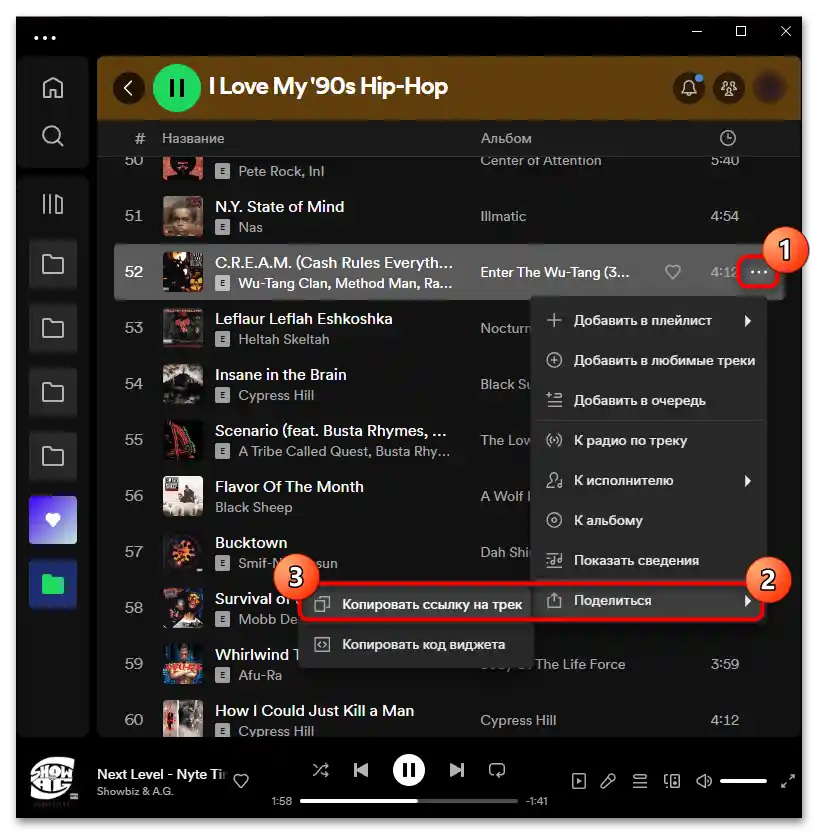Open connect to a device icon
Viewport: 818px width, 834px height.
click(x=672, y=781)
